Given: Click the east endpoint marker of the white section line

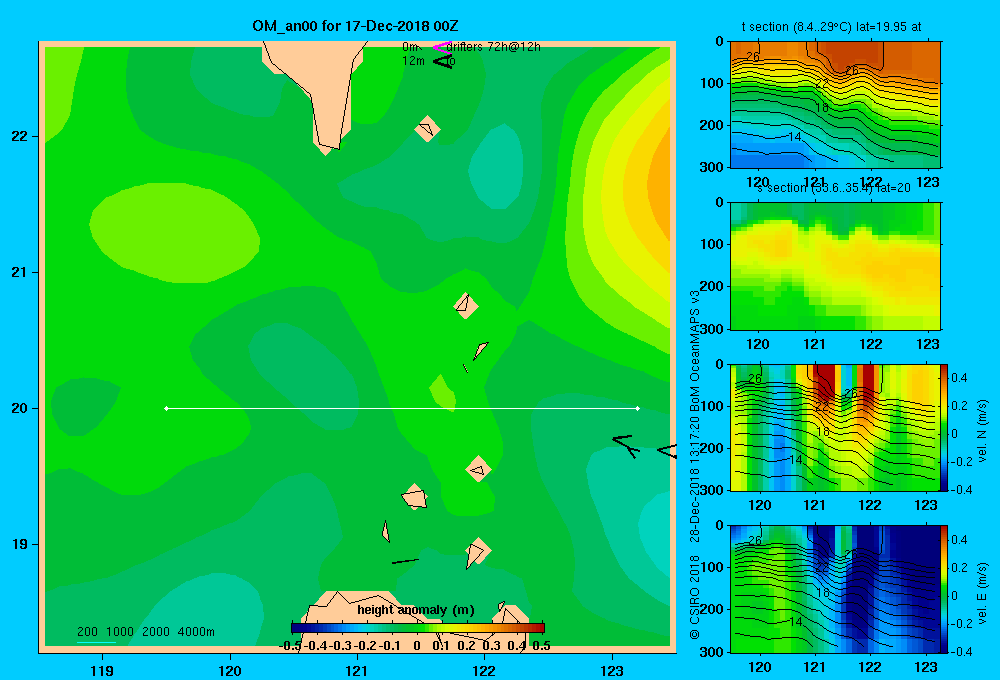Looking at the screenshot, I should coord(638,408).
